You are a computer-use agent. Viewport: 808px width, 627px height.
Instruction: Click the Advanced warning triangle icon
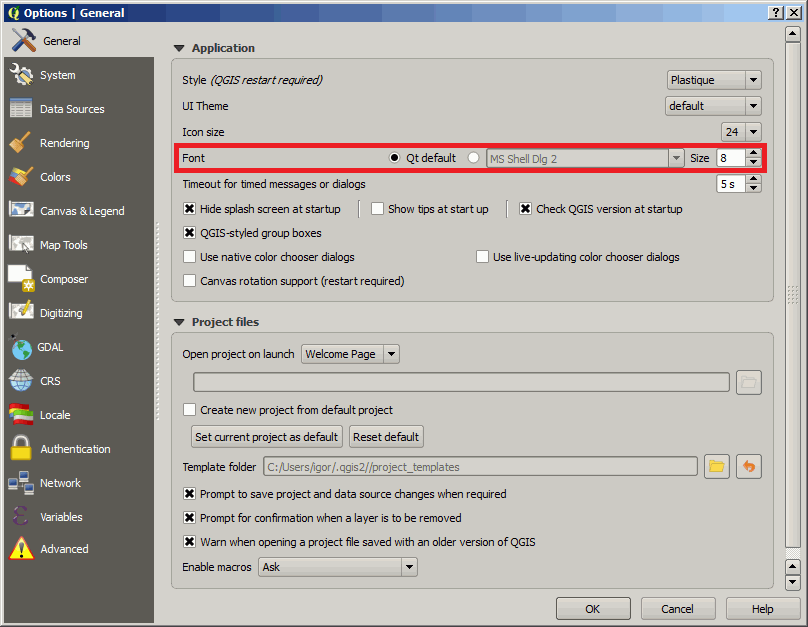point(21,548)
